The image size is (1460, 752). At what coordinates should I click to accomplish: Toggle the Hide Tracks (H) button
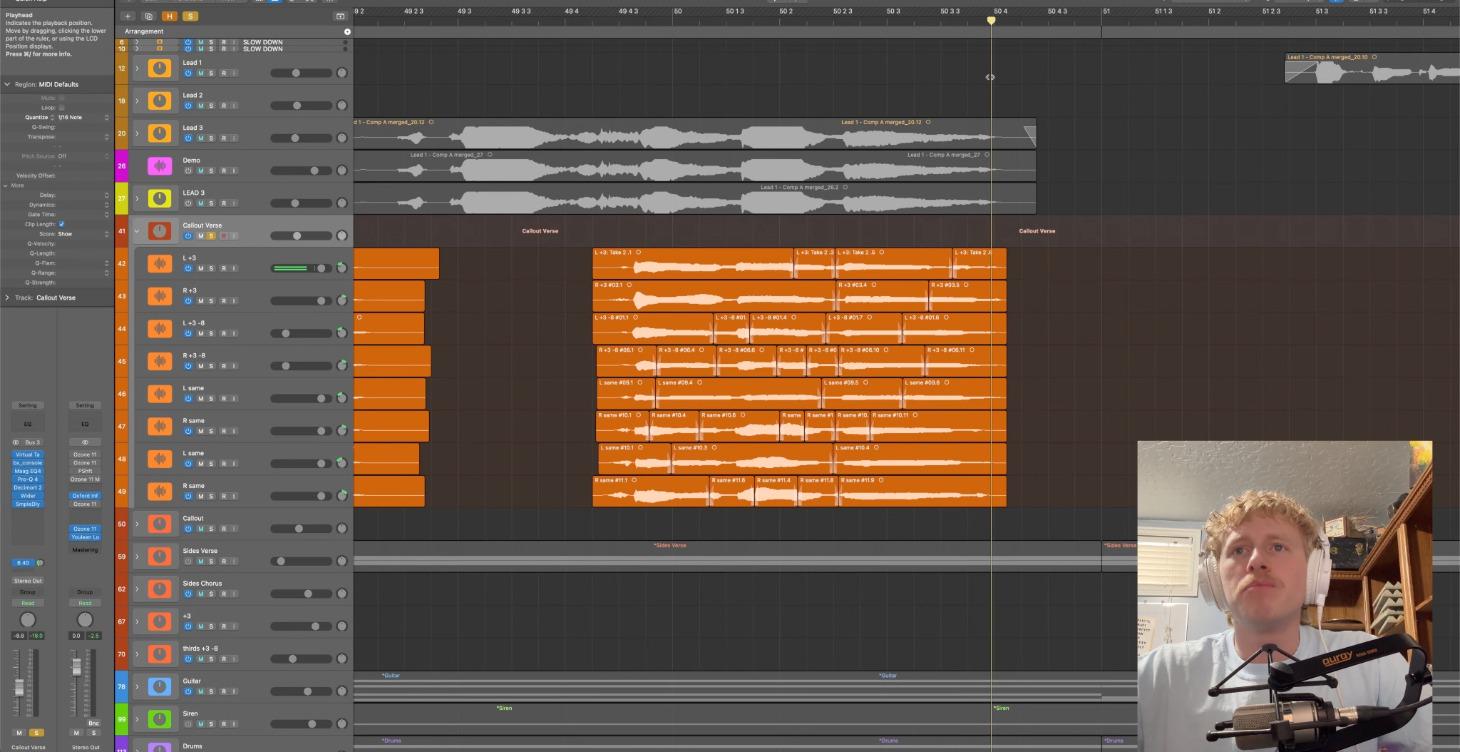tap(170, 17)
